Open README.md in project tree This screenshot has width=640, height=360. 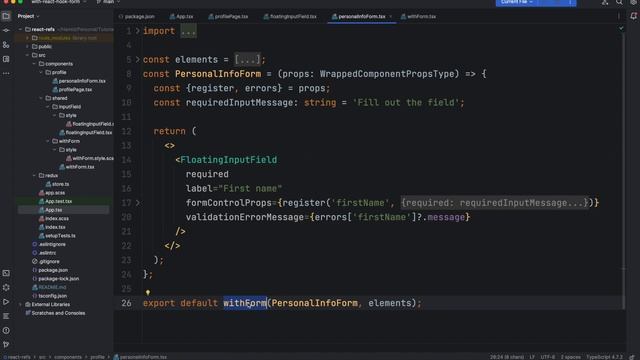pos(49,287)
